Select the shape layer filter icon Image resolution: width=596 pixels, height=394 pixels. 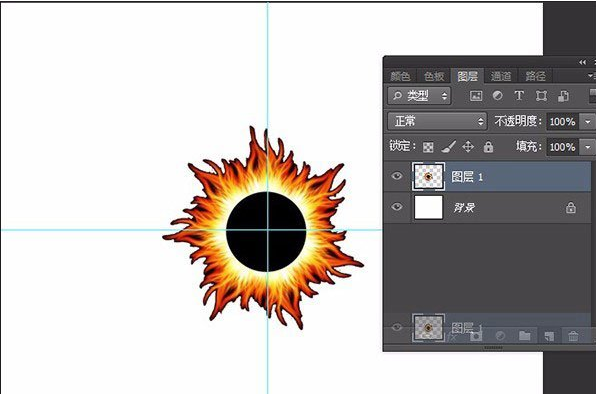coord(541,96)
